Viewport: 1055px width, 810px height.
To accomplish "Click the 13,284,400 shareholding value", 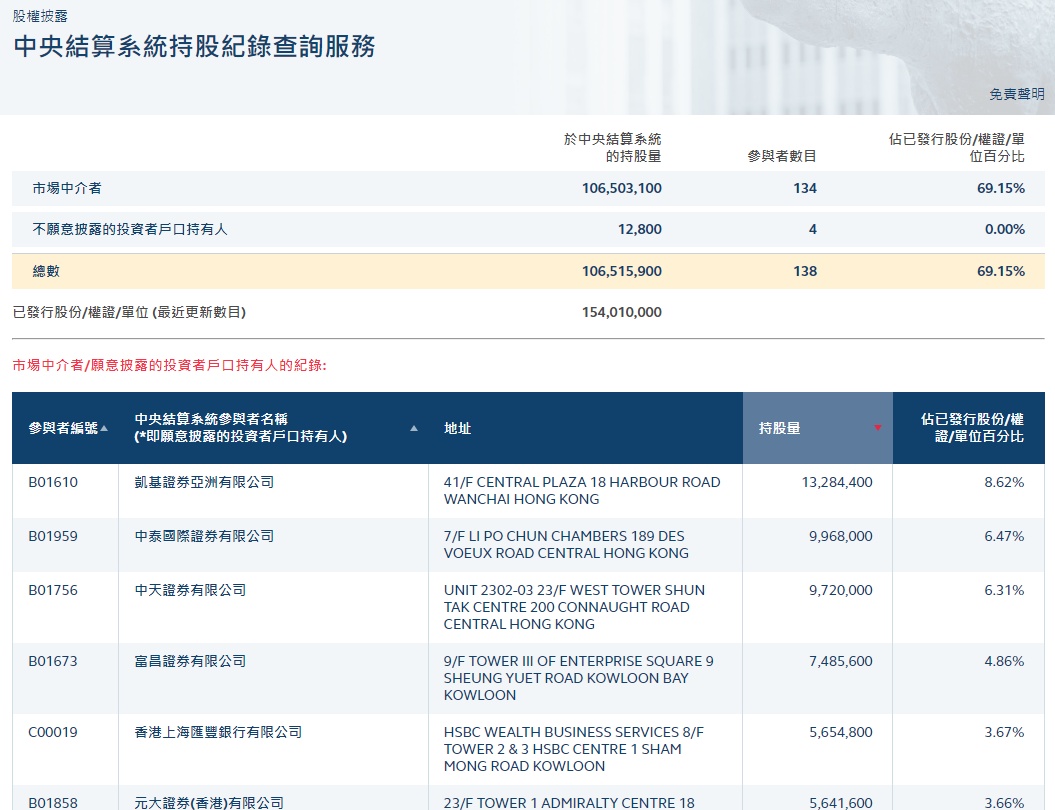I will tap(837, 482).
